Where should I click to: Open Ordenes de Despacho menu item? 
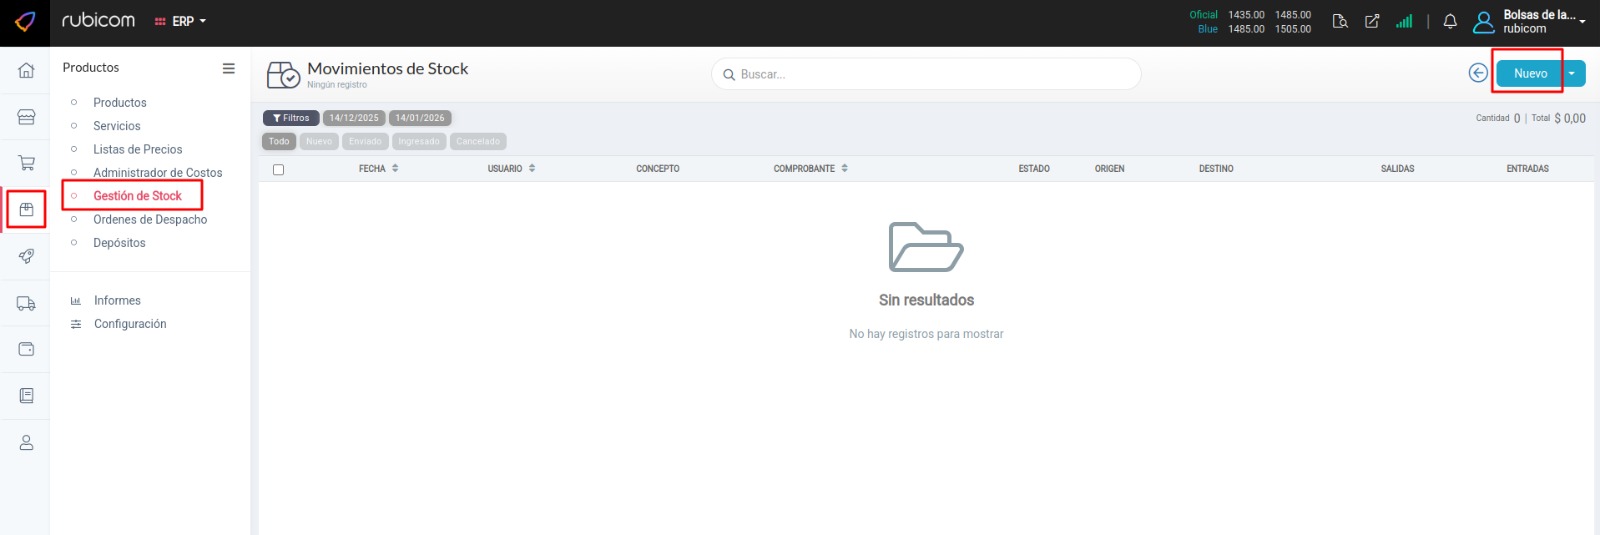[150, 219]
